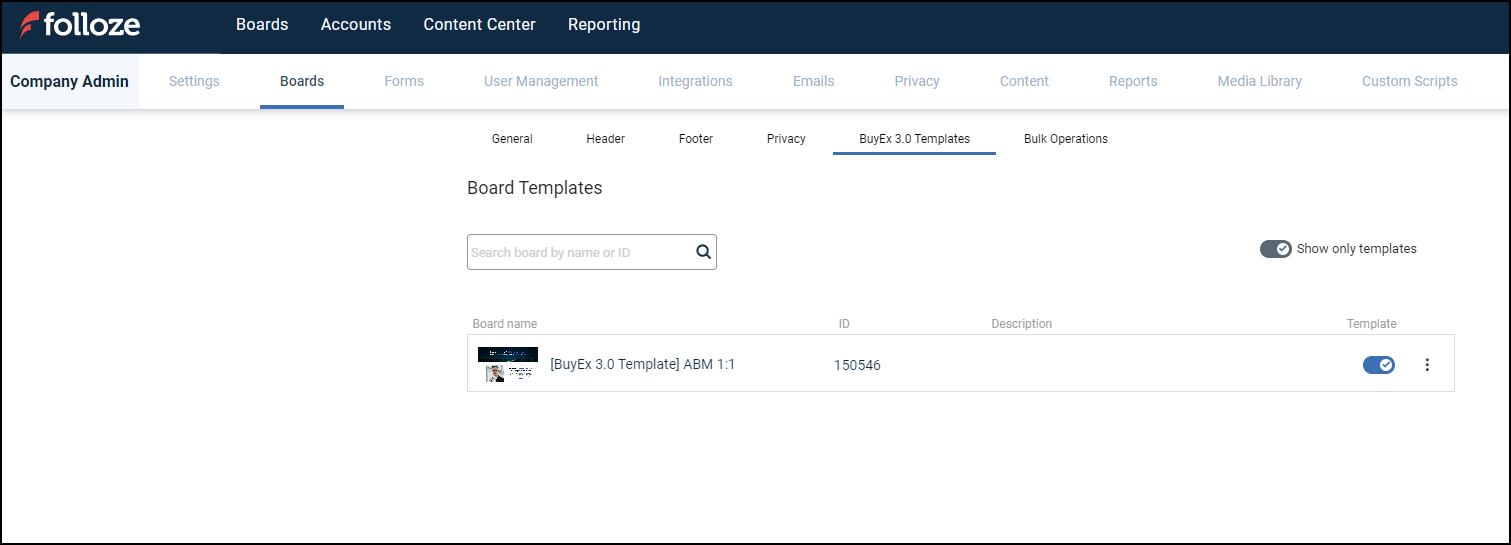Click the search magnifier icon
The width and height of the screenshot is (1511, 545).
(x=703, y=252)
